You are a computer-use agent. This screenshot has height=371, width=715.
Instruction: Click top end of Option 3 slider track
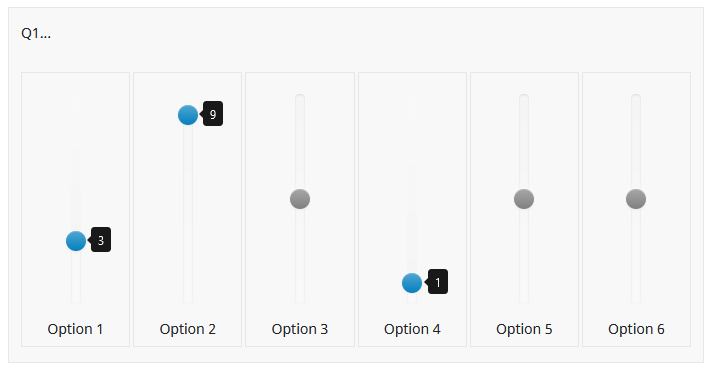[300, 98]
